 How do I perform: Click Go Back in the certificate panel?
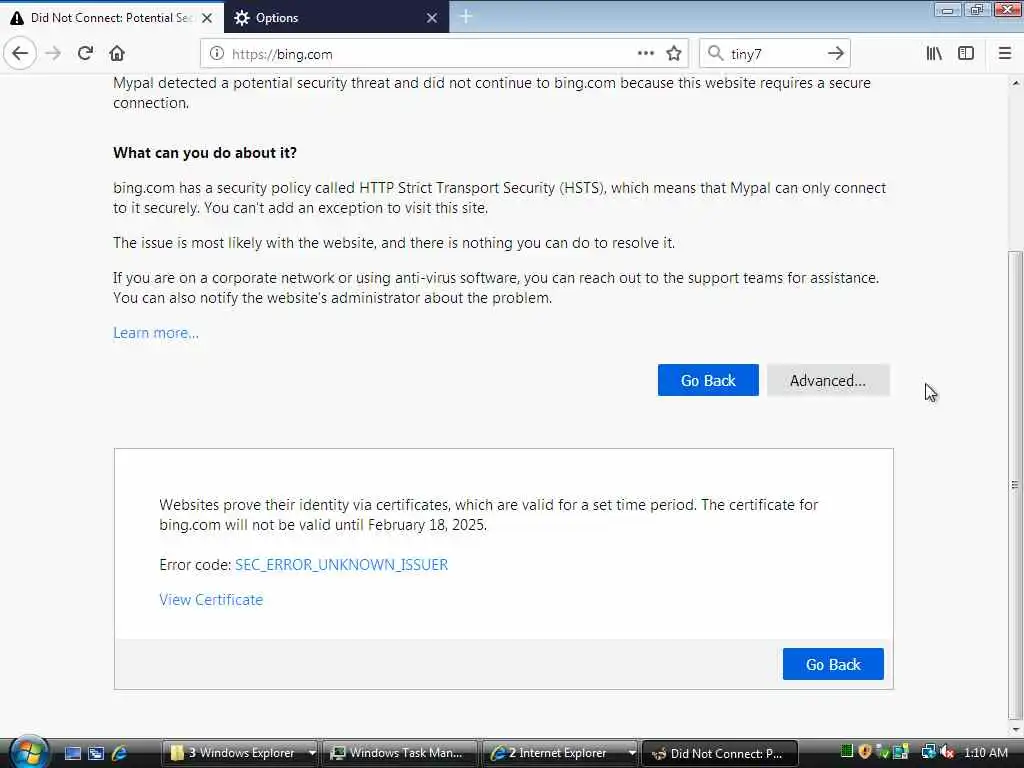click(833, 664)
